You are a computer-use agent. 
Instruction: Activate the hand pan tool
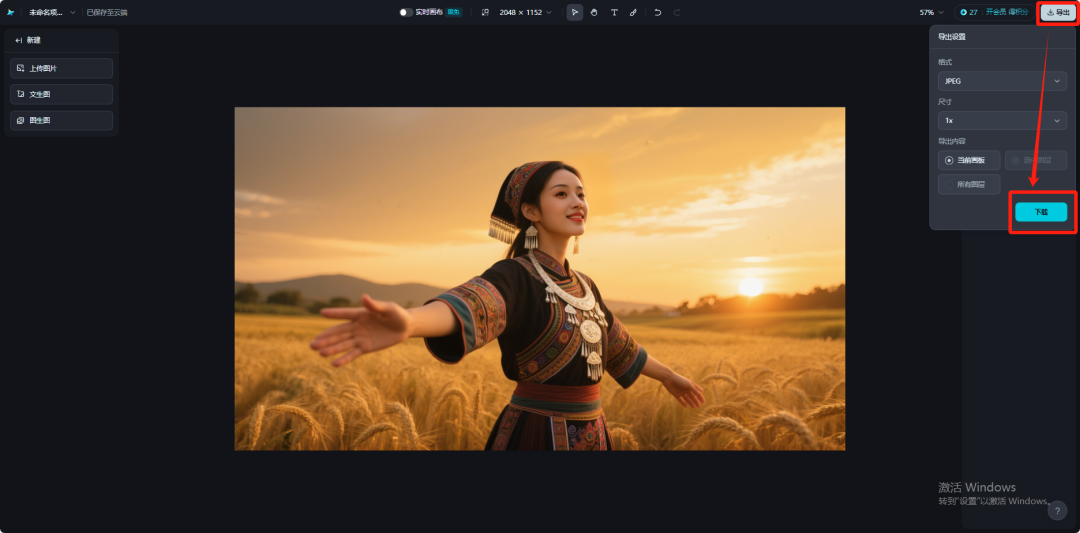coord(594,12)
